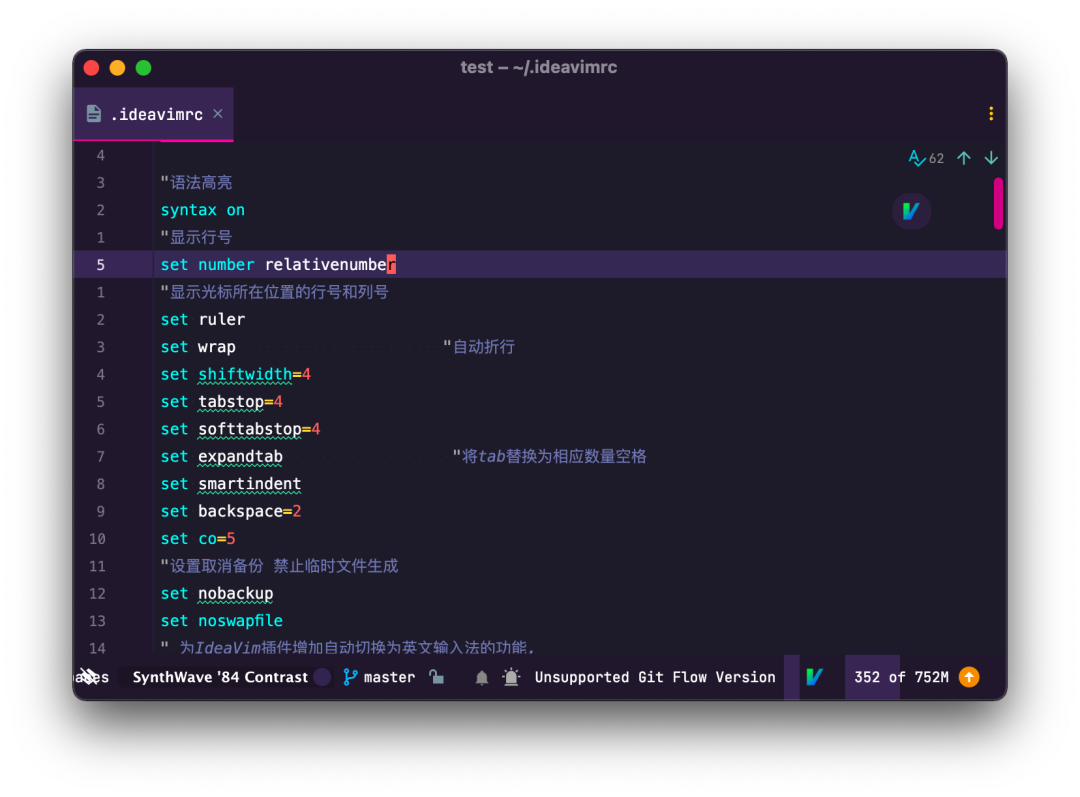Click the comment '"语法高亮'
The image size is (1080, 797).
(196, 183)
